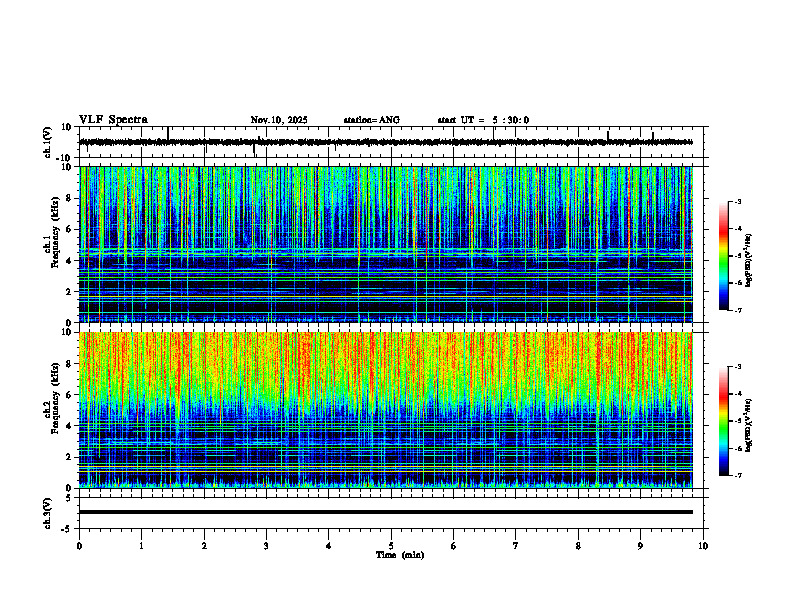Click the 'ch.1(V)' waveform axis label
The height and width of the screenshot is (612, 792).
48,142
